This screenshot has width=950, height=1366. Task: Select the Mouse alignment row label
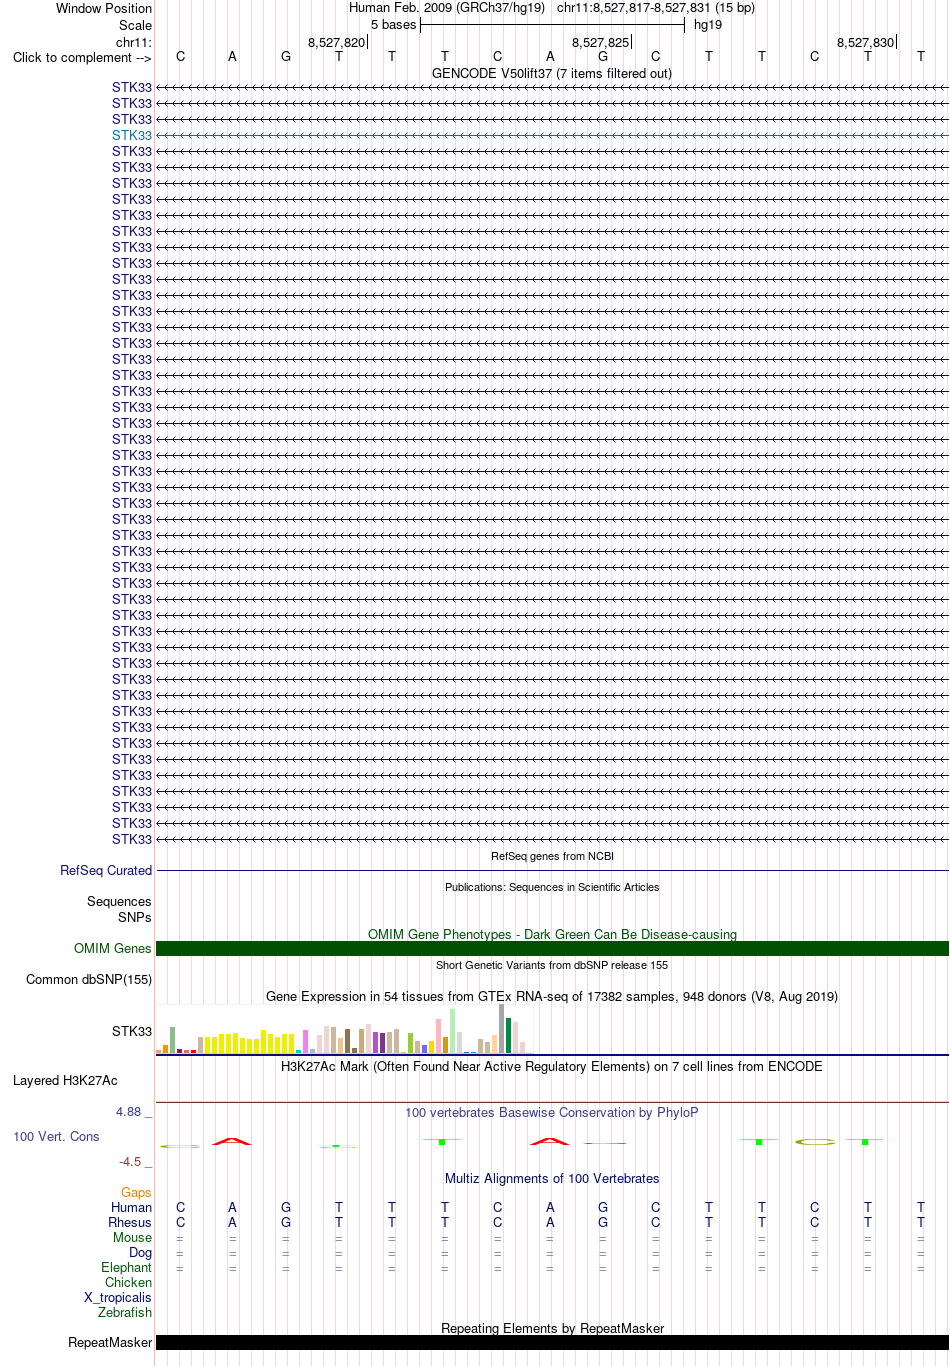132,1237
